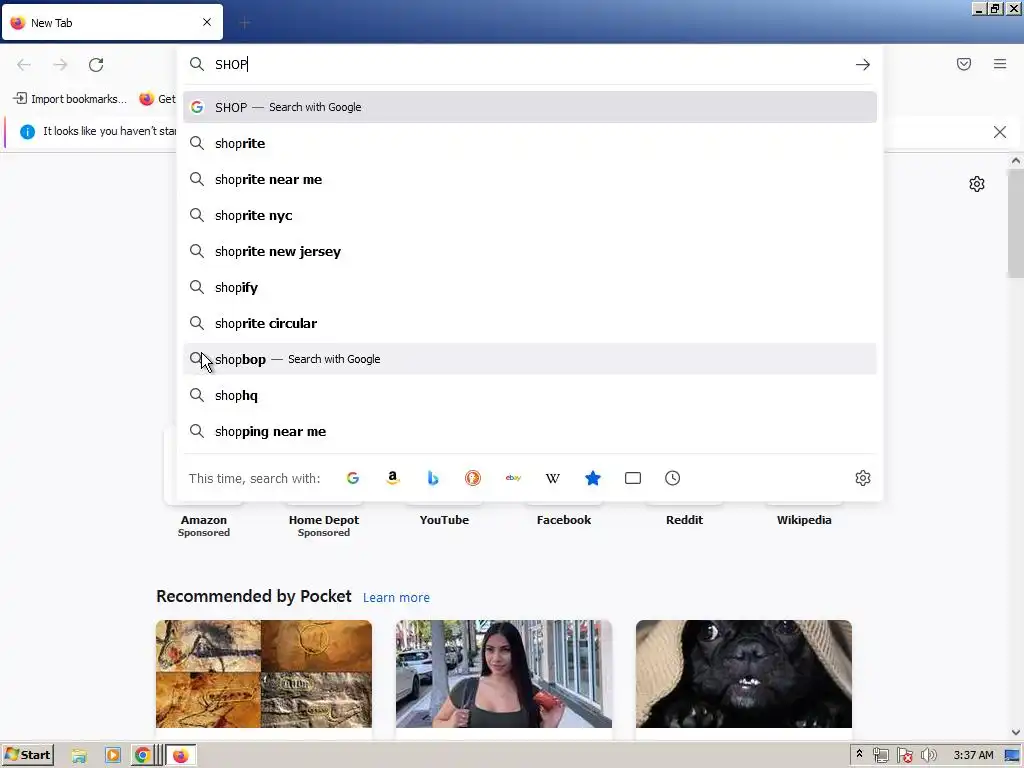Select SHOP Search with Google result

click(x=530, y=107)
